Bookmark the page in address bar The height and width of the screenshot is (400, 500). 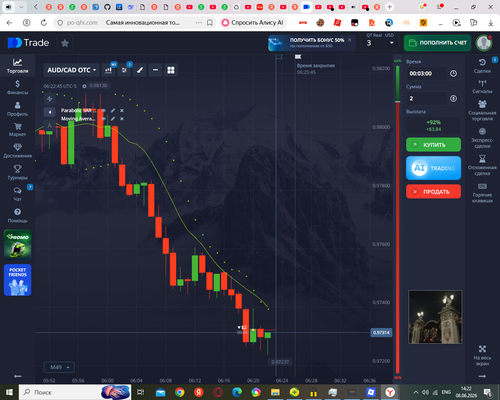pos(210,22)
